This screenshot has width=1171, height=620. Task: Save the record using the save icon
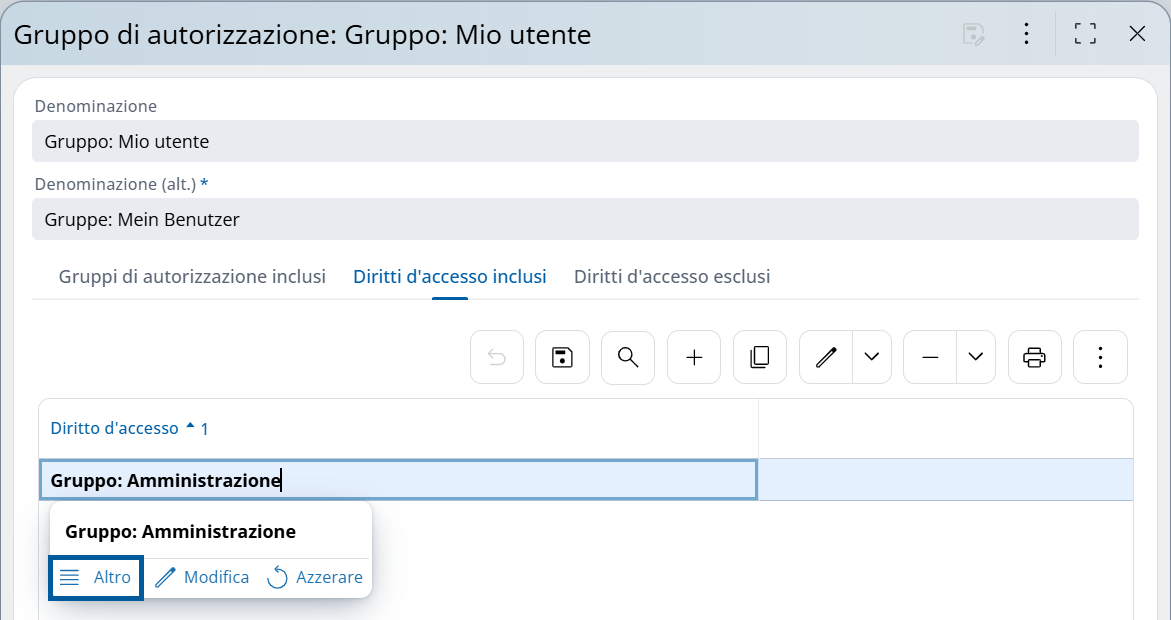coord(562,357)
